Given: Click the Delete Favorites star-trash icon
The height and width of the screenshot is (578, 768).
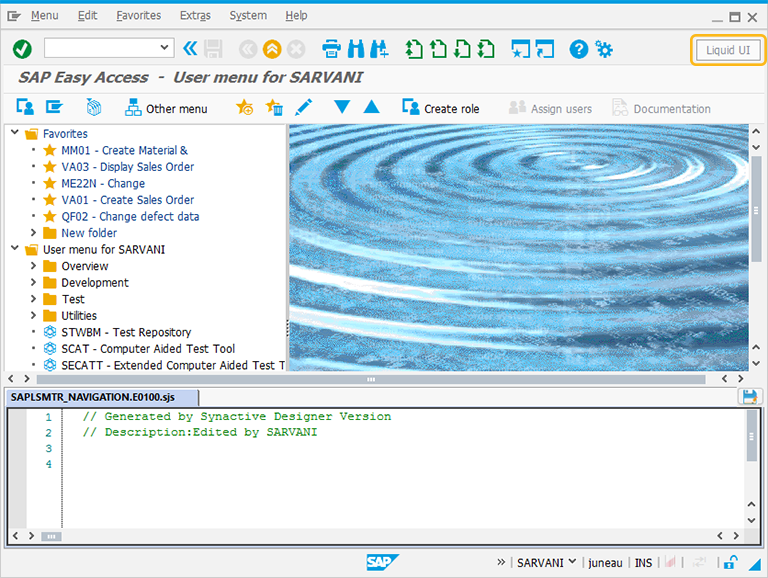Looking at the screenshot, I should point(274,107).
